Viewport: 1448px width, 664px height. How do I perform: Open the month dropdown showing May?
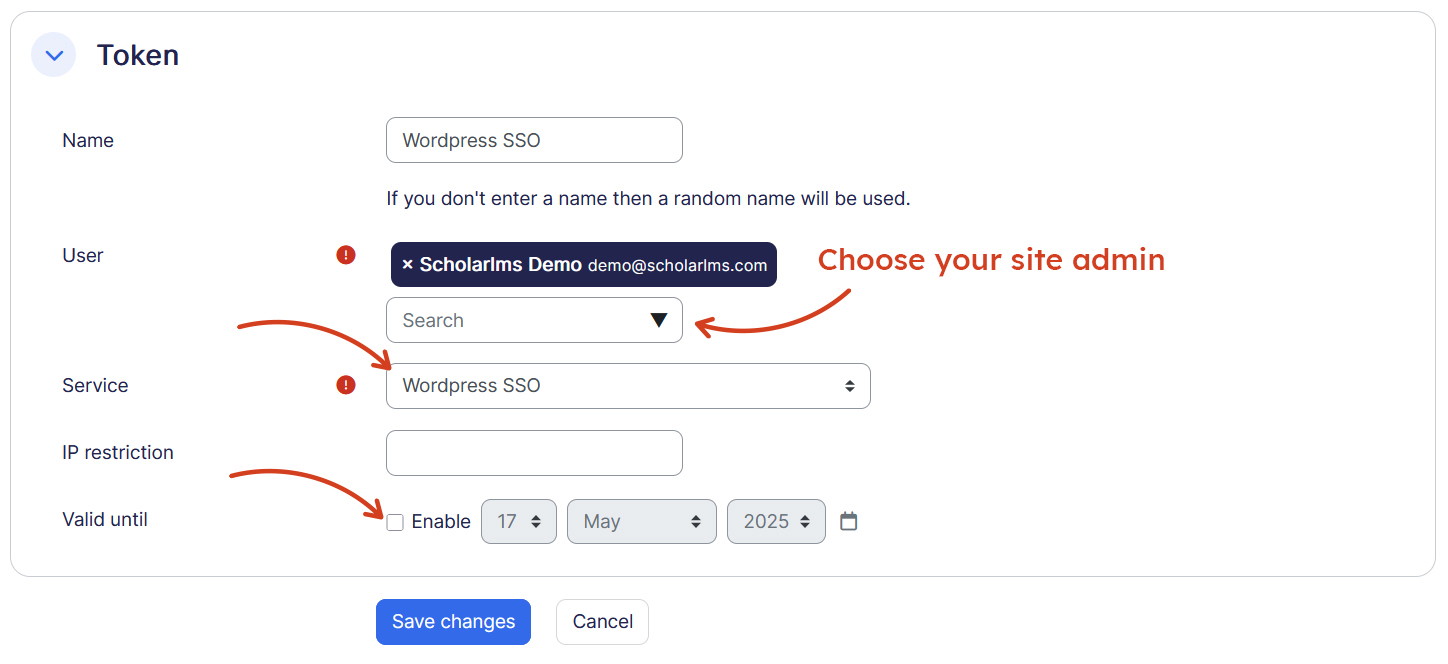pyautogui.click(x=641, y=521)
